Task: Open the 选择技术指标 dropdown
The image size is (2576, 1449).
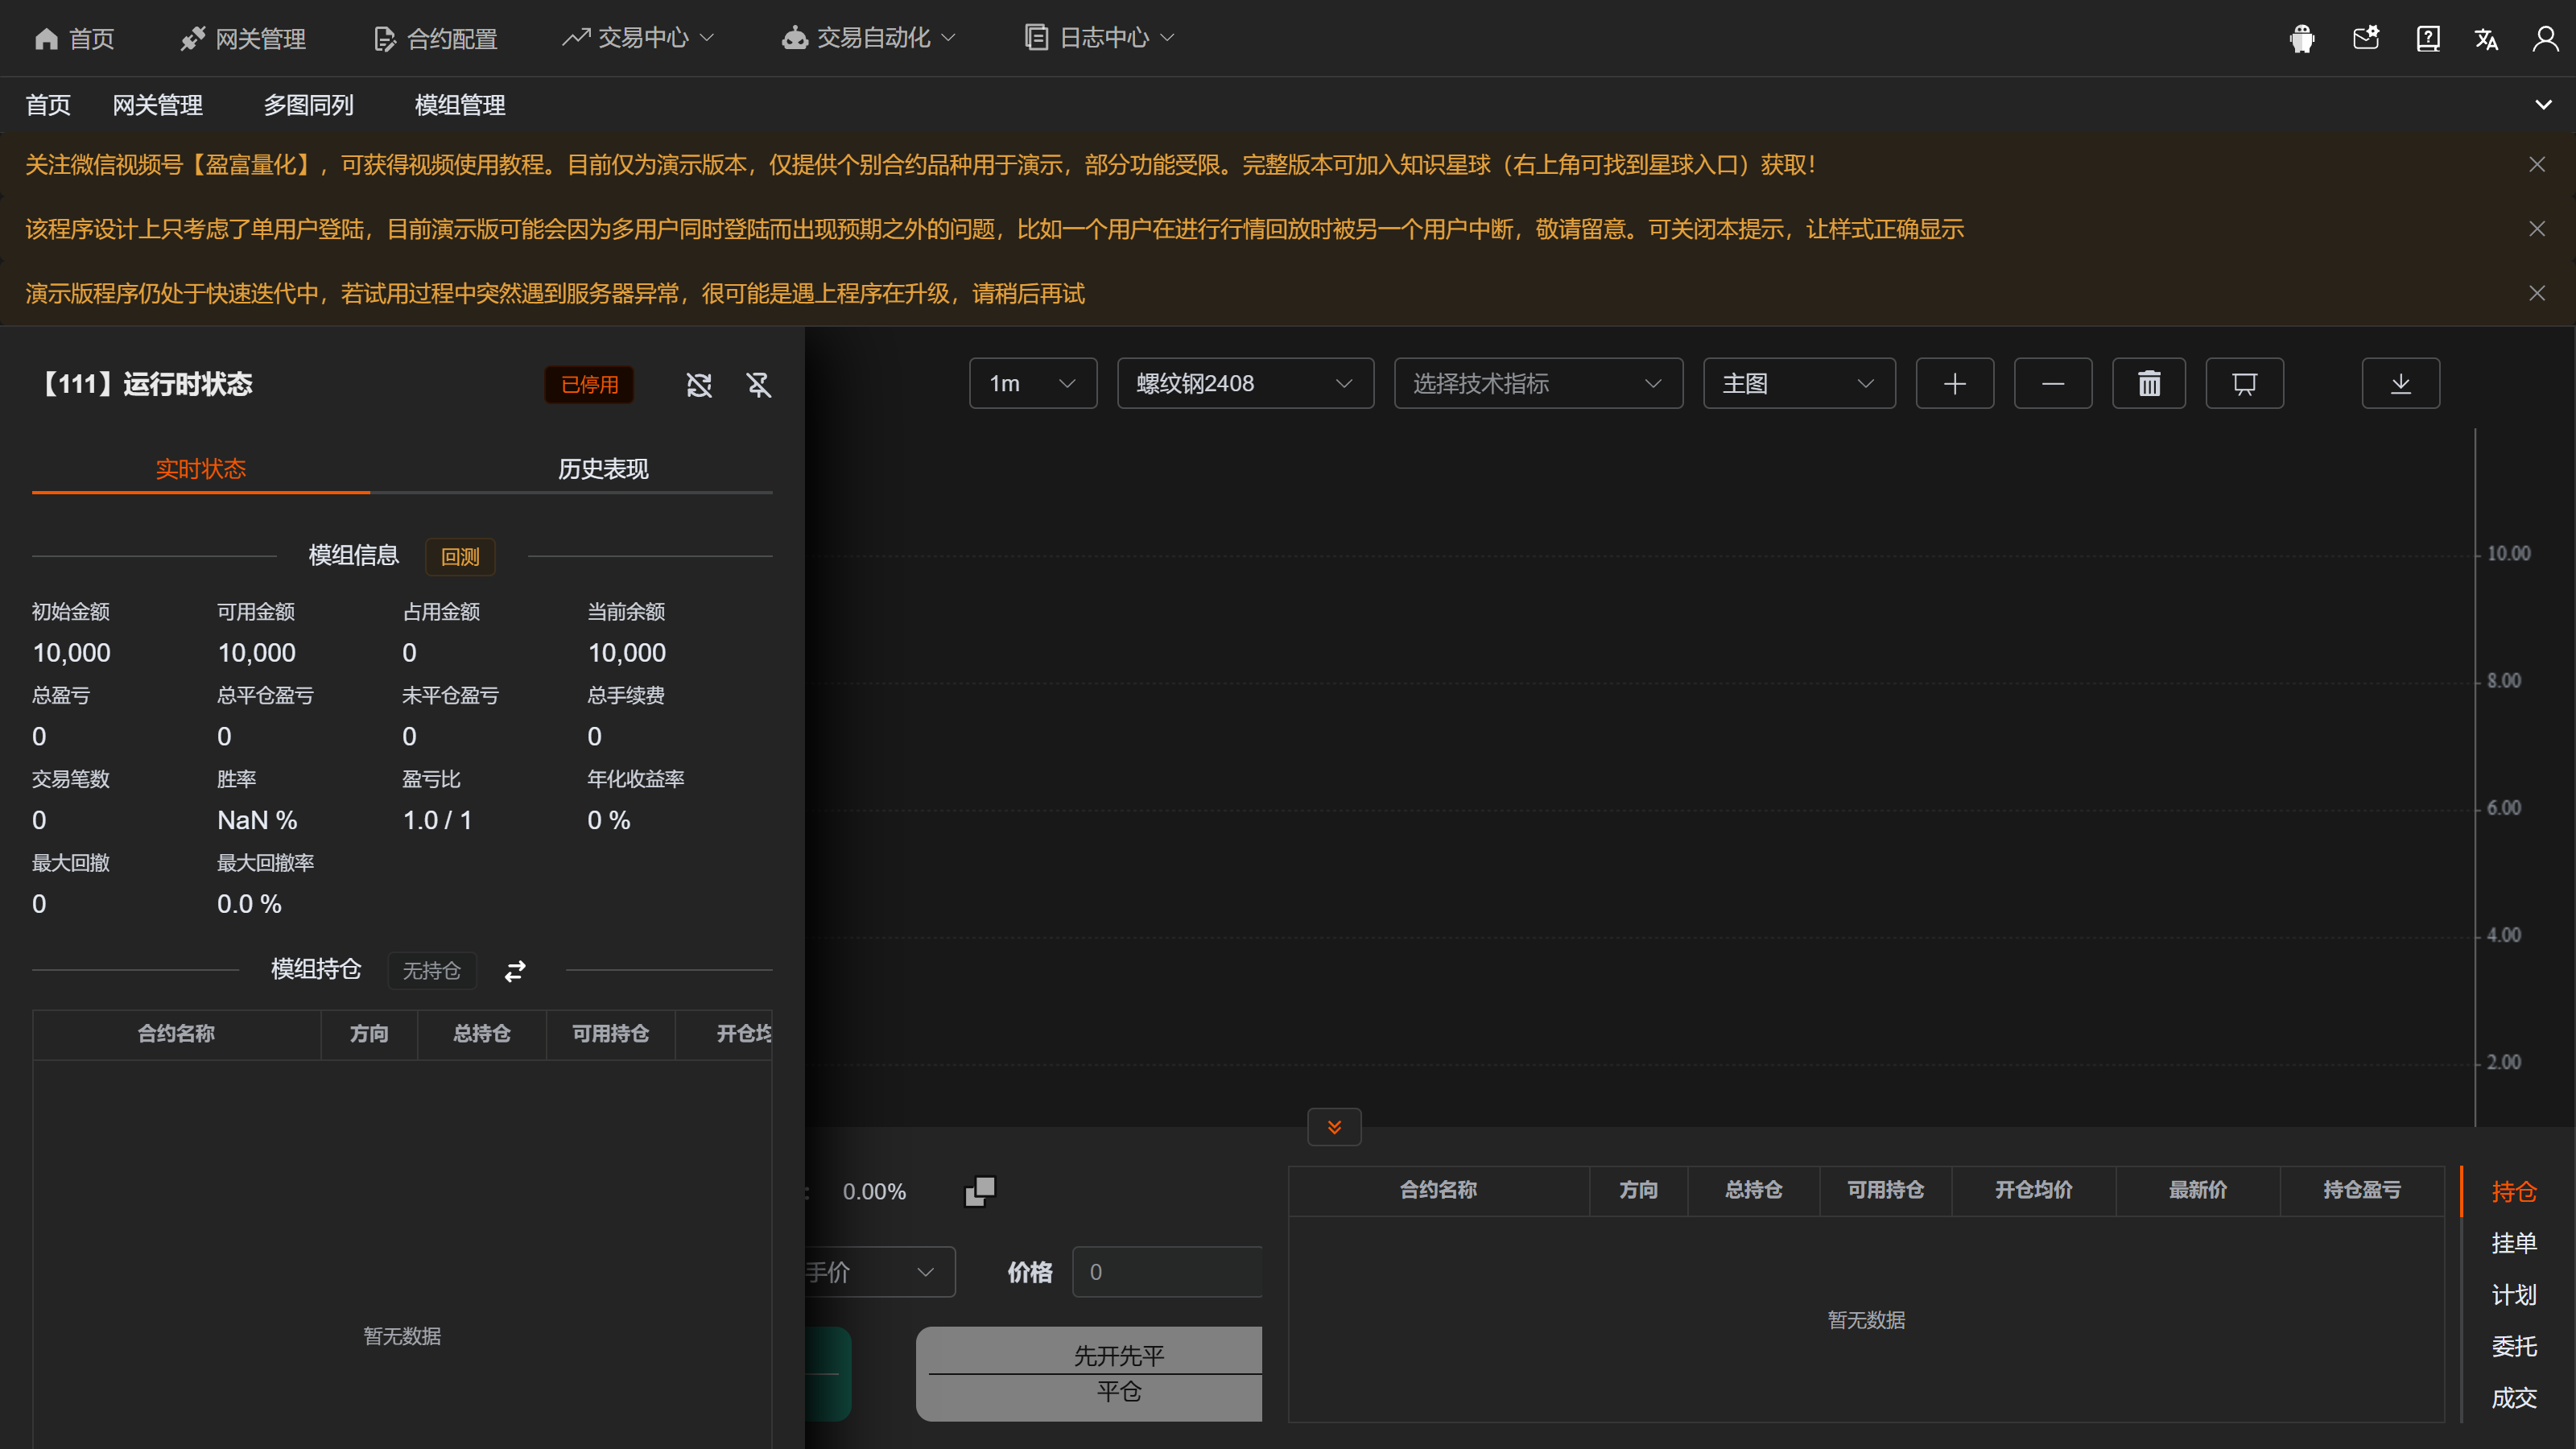Action: click(1538, 383)
